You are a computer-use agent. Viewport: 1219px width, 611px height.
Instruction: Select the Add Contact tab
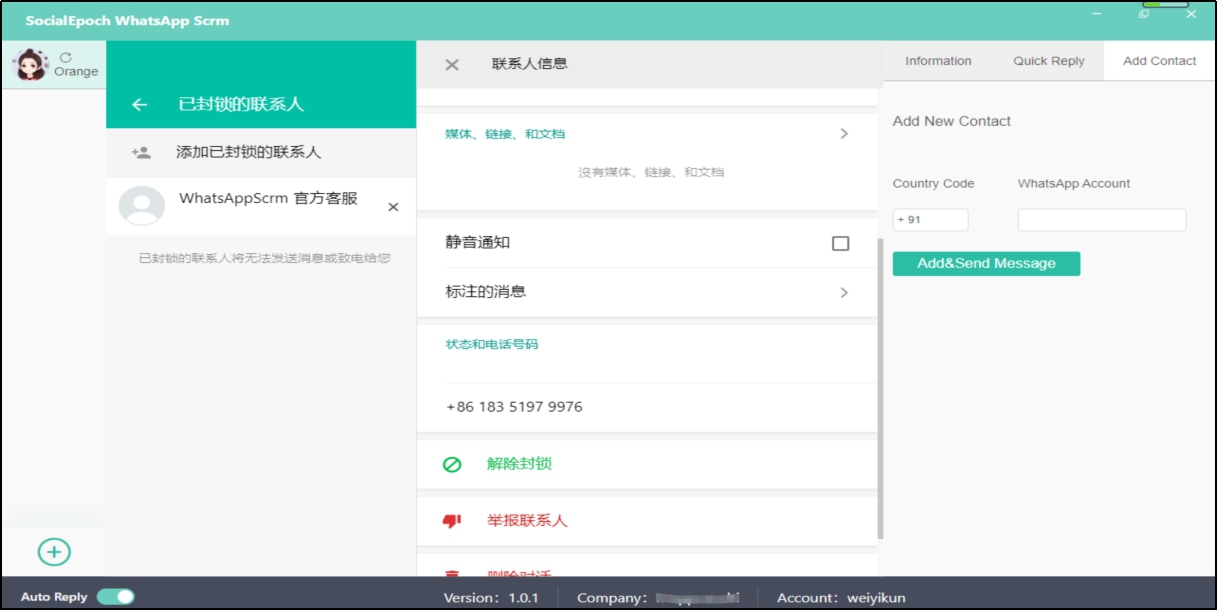click(x=1160, y=61)
